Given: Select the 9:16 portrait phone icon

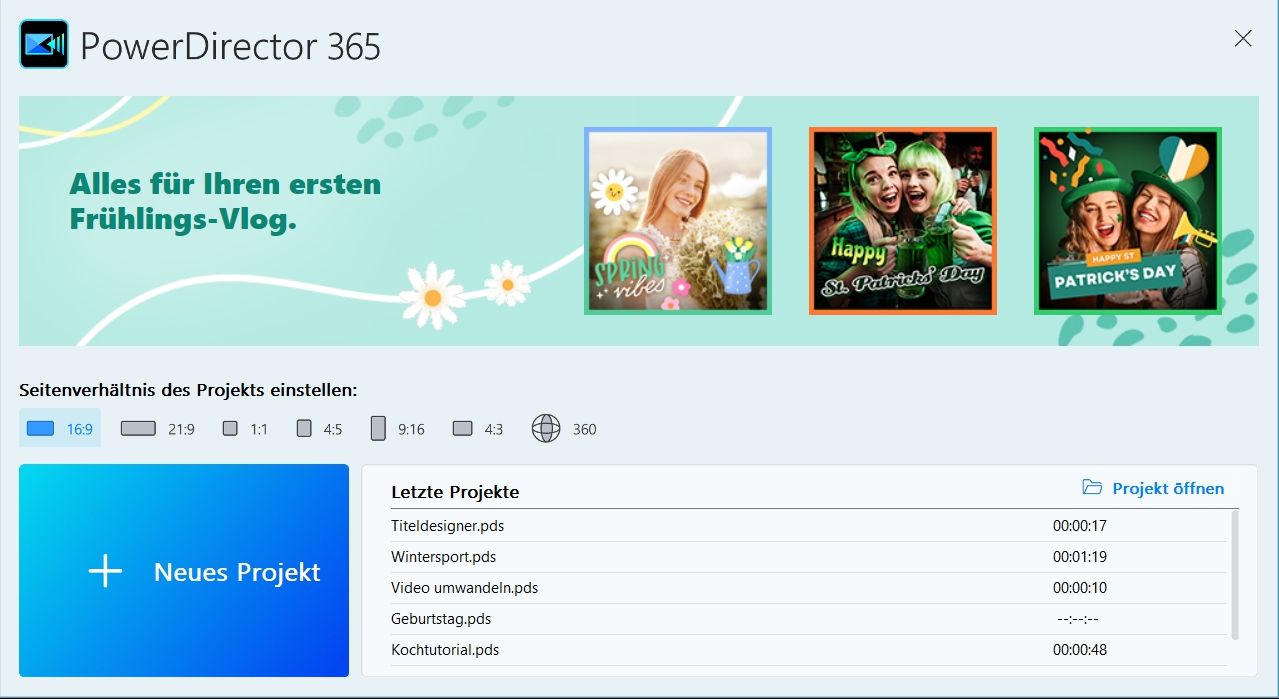Looking at the screenshot, I should pyautogui.click(x=378, y=429).
